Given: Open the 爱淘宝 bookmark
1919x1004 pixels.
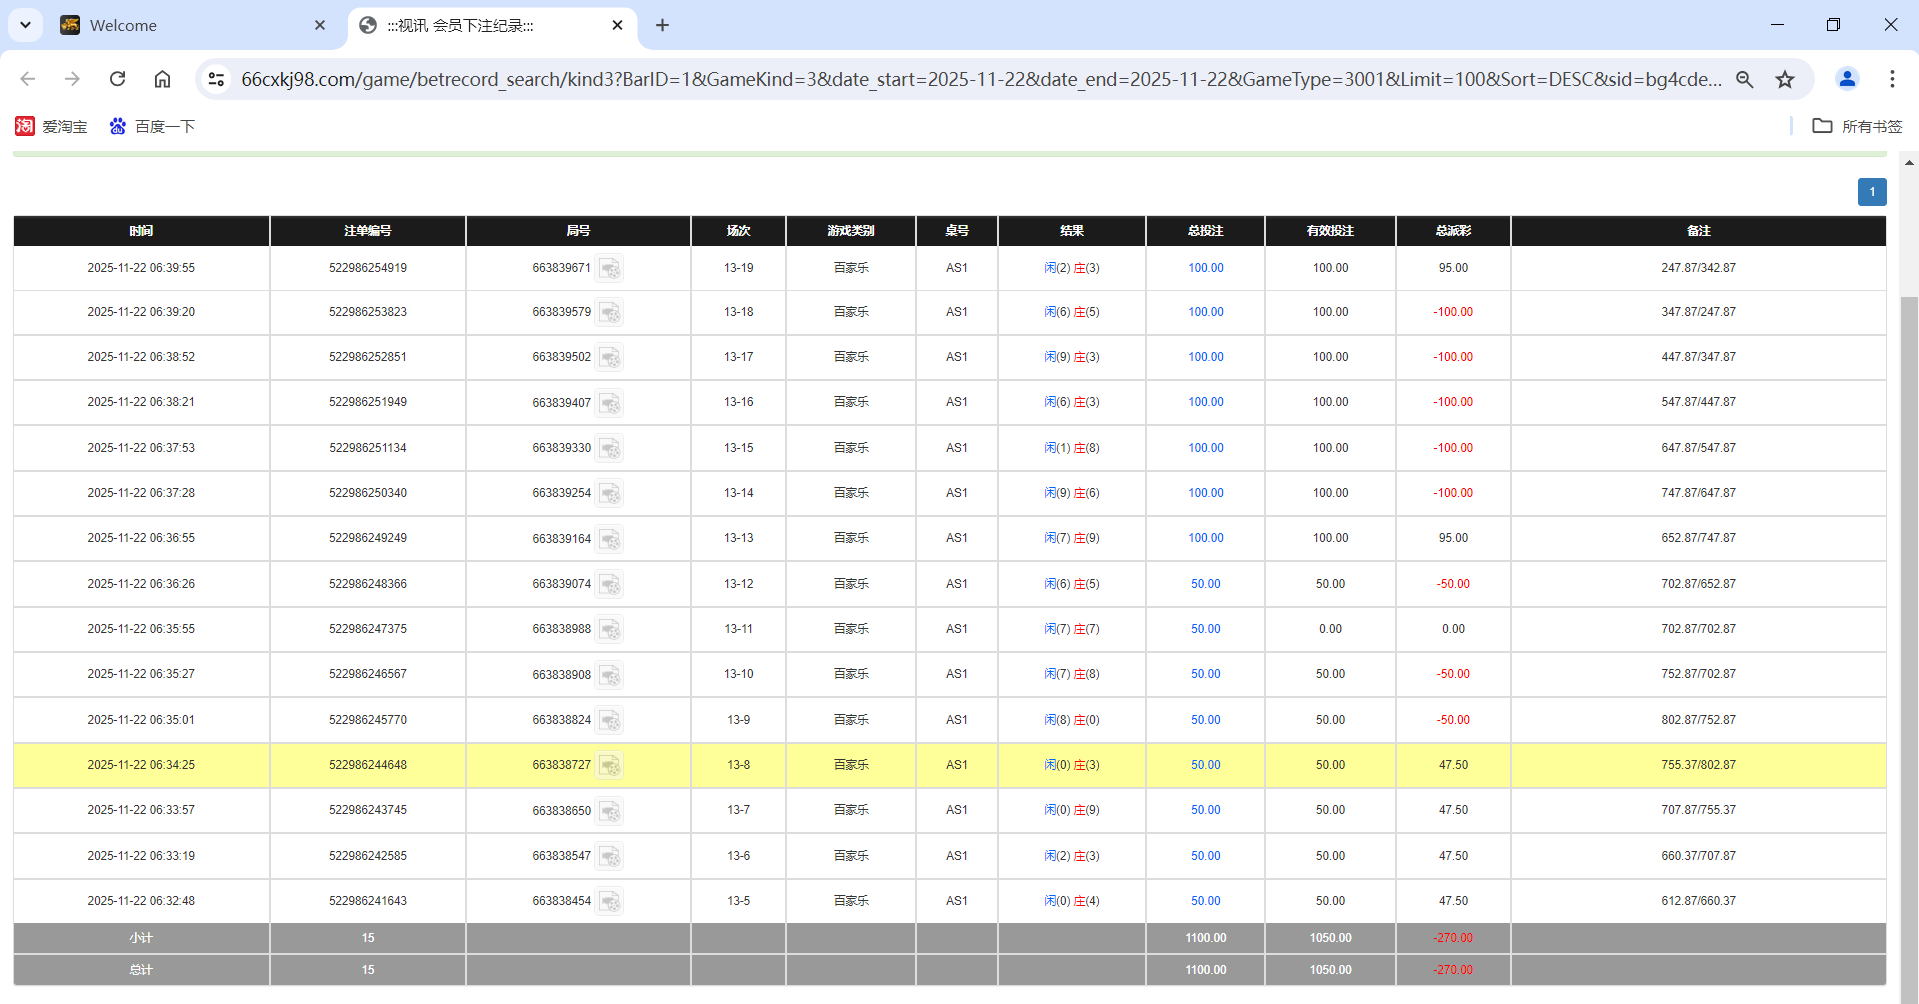Looking at the screenshot, I should click(x=52, y=126).
